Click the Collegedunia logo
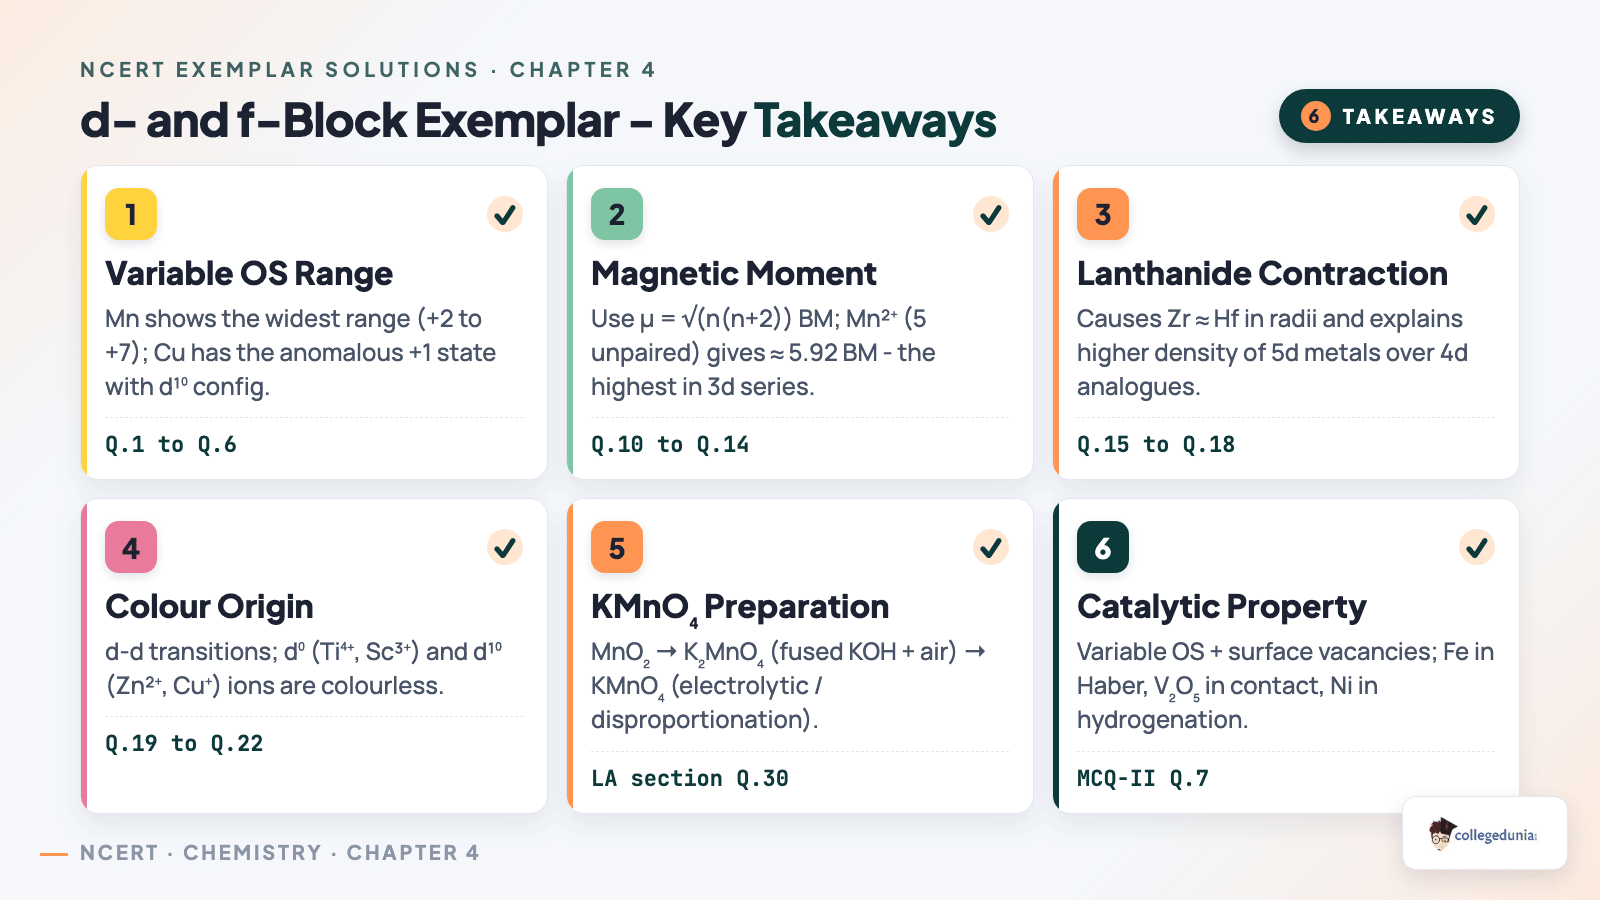The height and width of the screenshot is (900, 1600). pyautogui.click(x=1485, y=833)
